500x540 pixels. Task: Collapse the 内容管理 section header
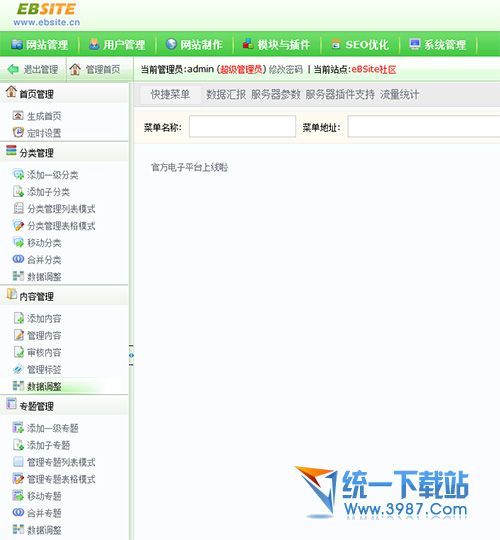tap(64, 295)
